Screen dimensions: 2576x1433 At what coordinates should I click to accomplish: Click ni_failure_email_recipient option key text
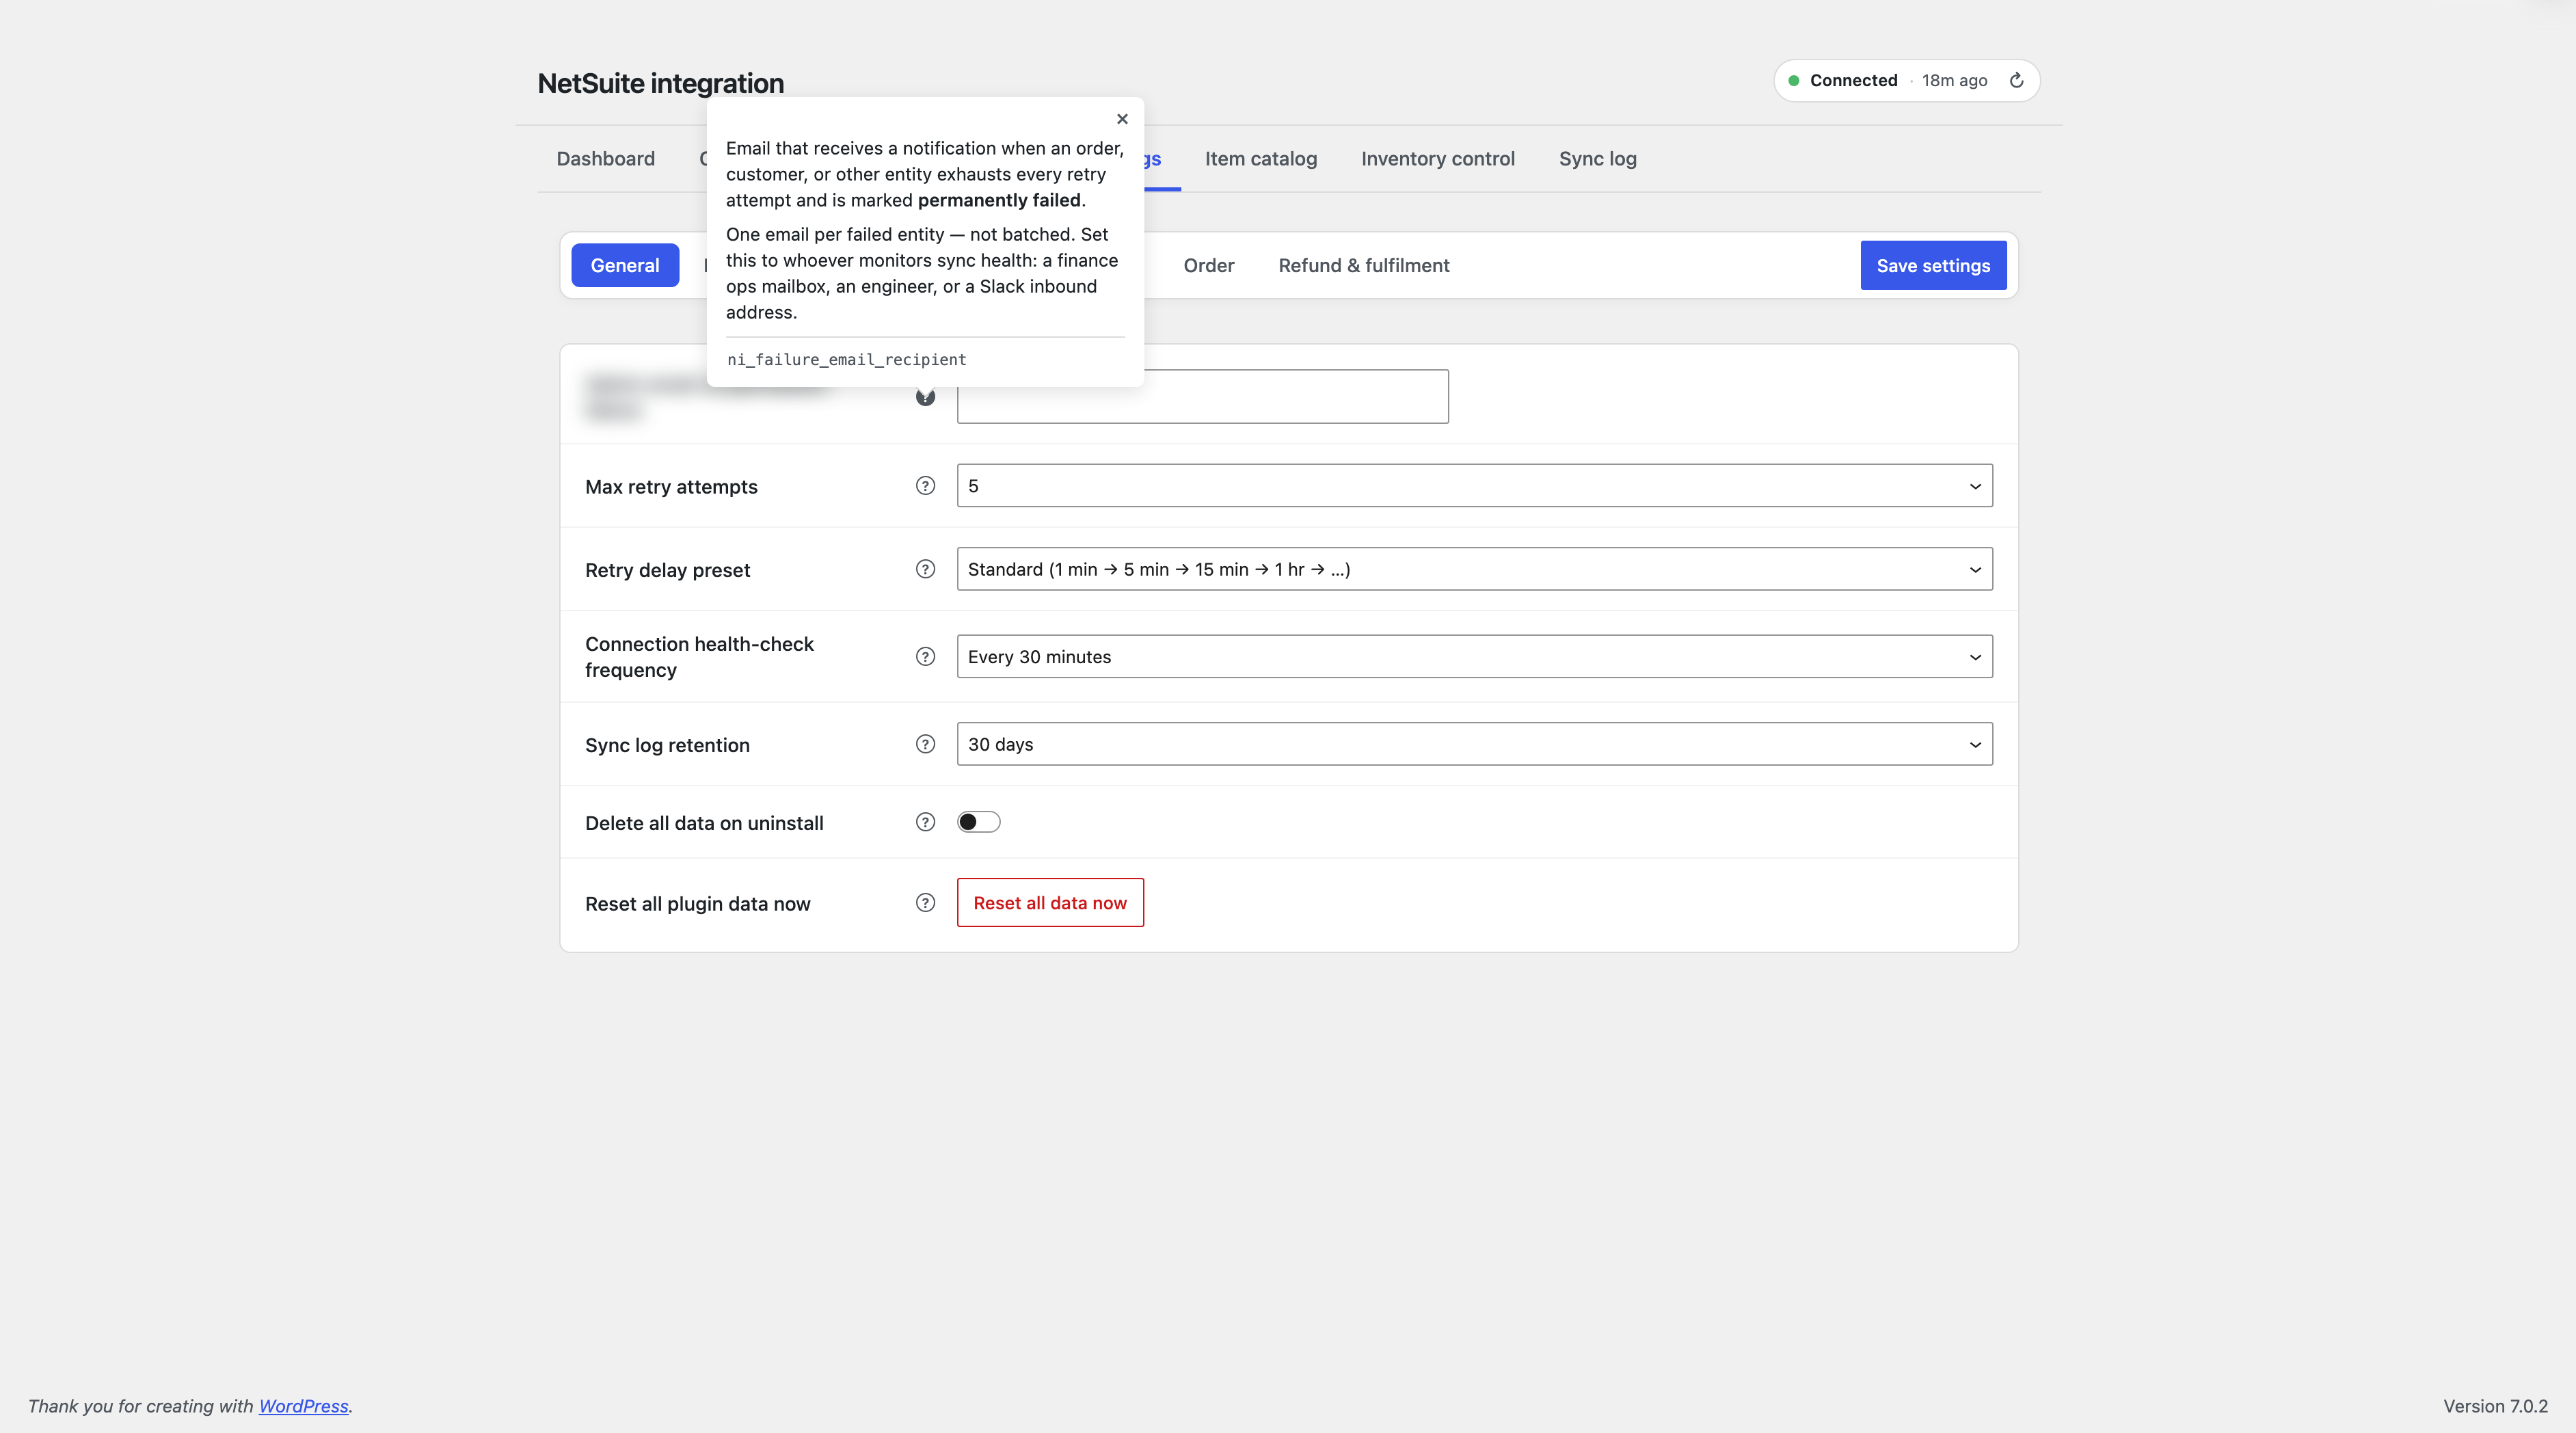pyautogui.click(x=846, y=360)
